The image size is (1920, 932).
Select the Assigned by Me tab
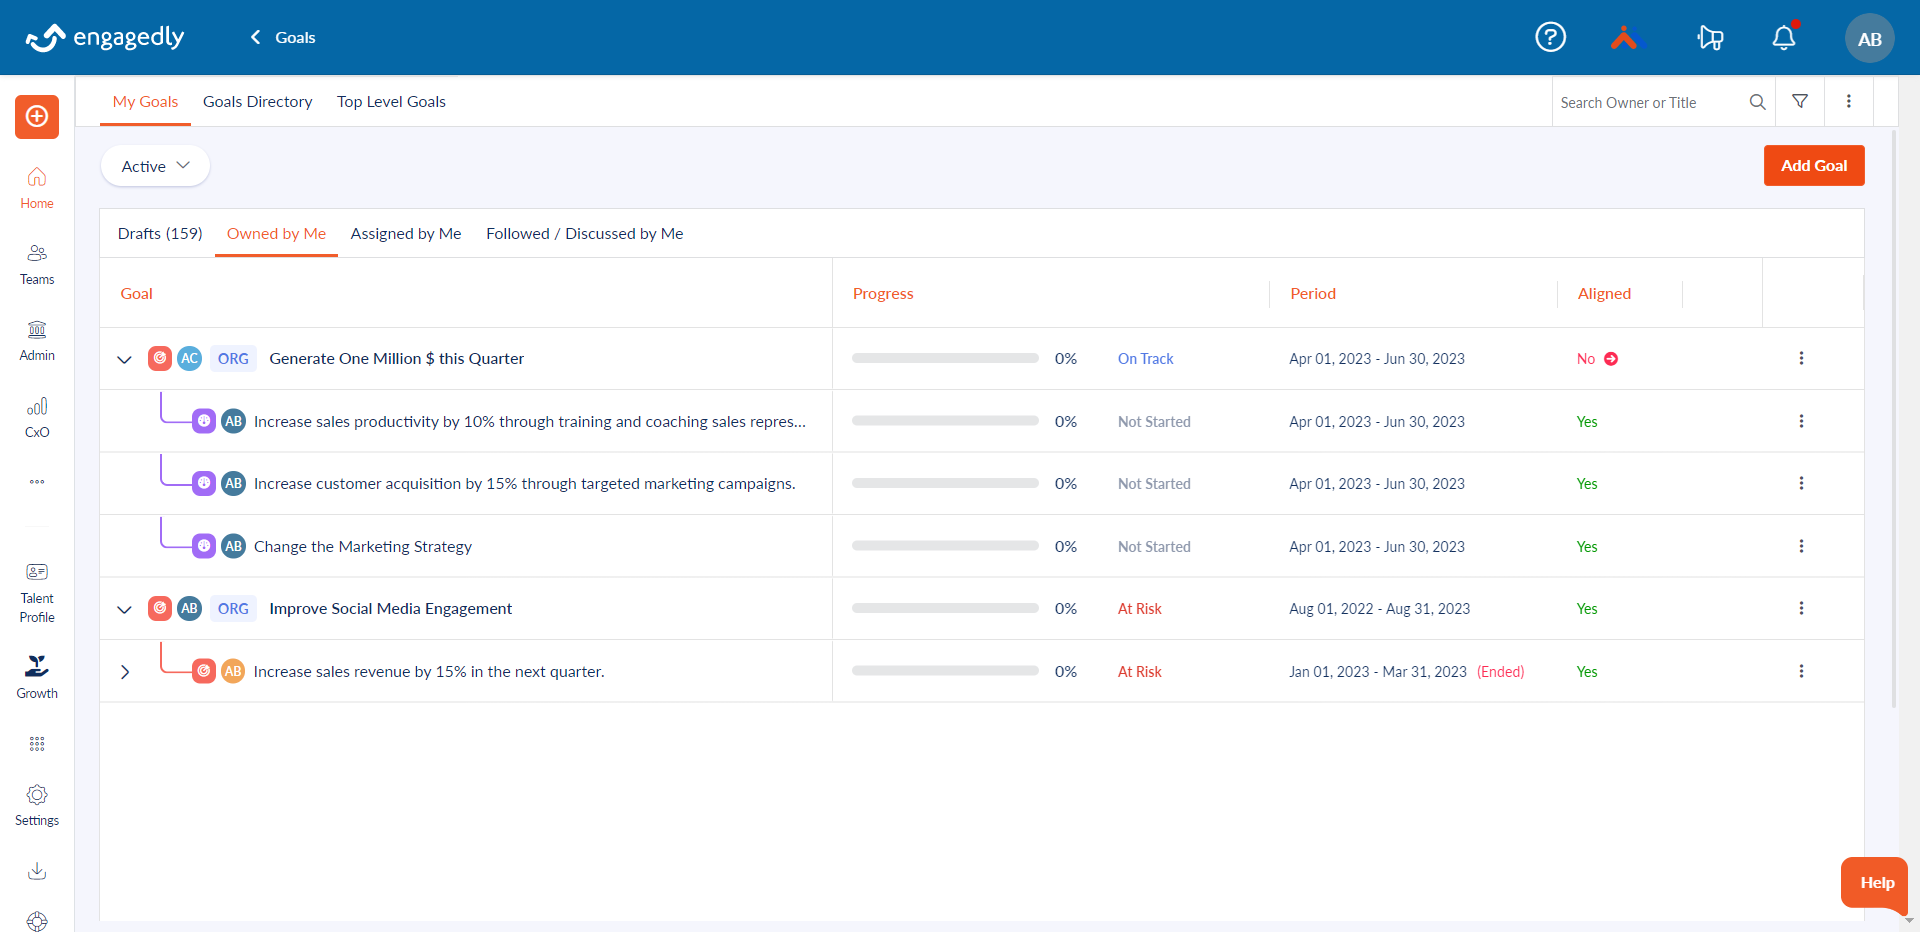click(x=406, y=233)
